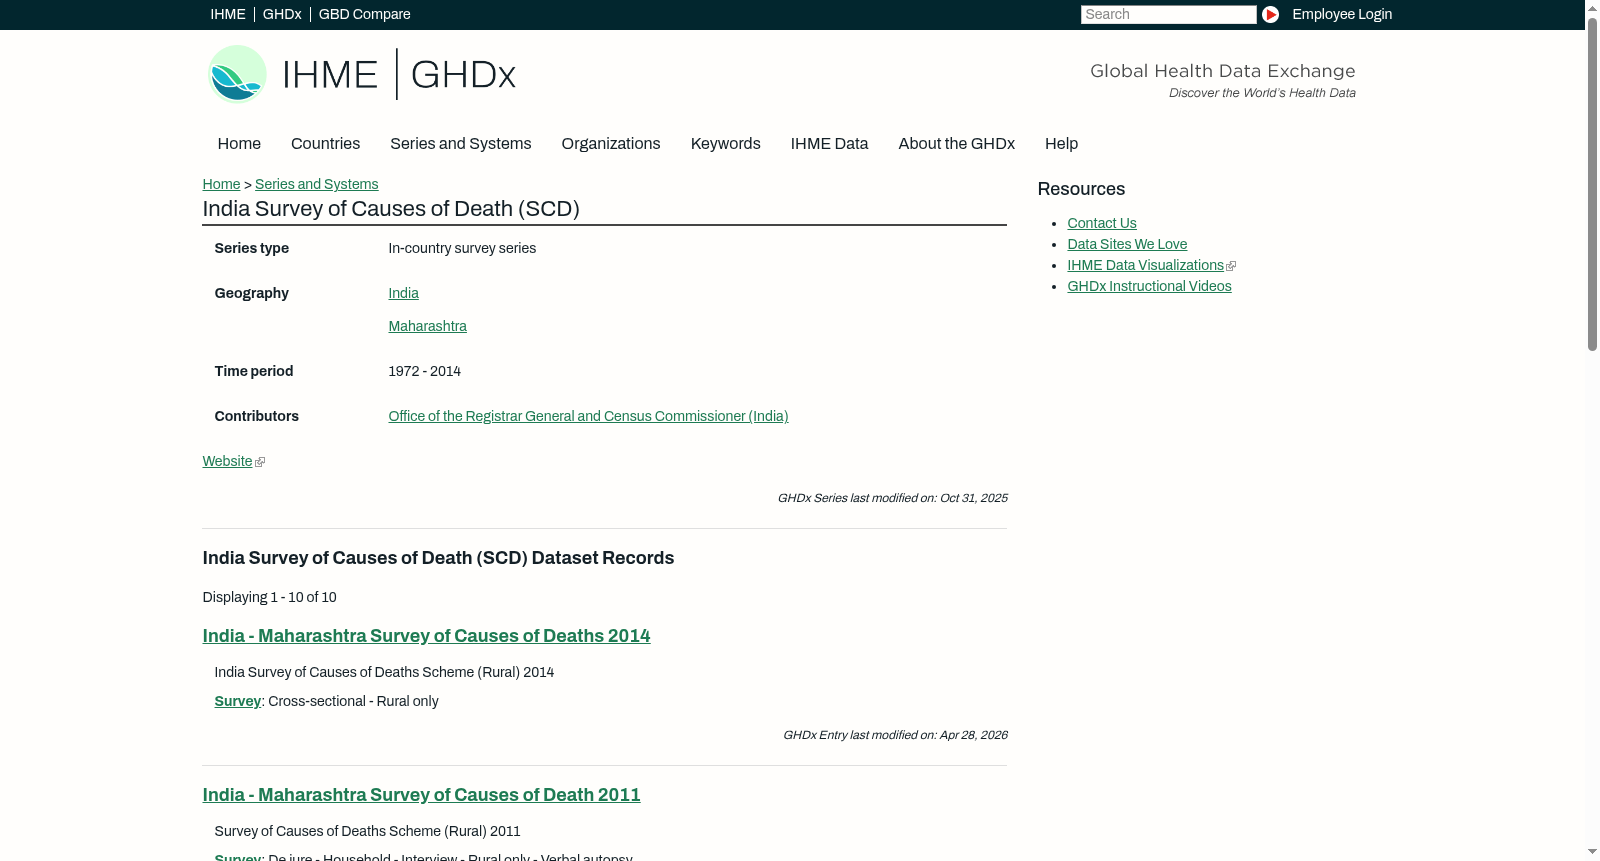Go to the Home menu item
Image resolution: width=1600 pixels, height=861 pixels.
(239, 144)
